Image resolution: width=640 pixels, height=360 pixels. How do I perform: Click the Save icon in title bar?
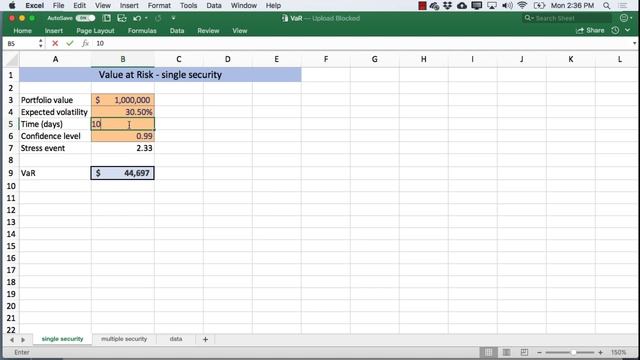121,18
